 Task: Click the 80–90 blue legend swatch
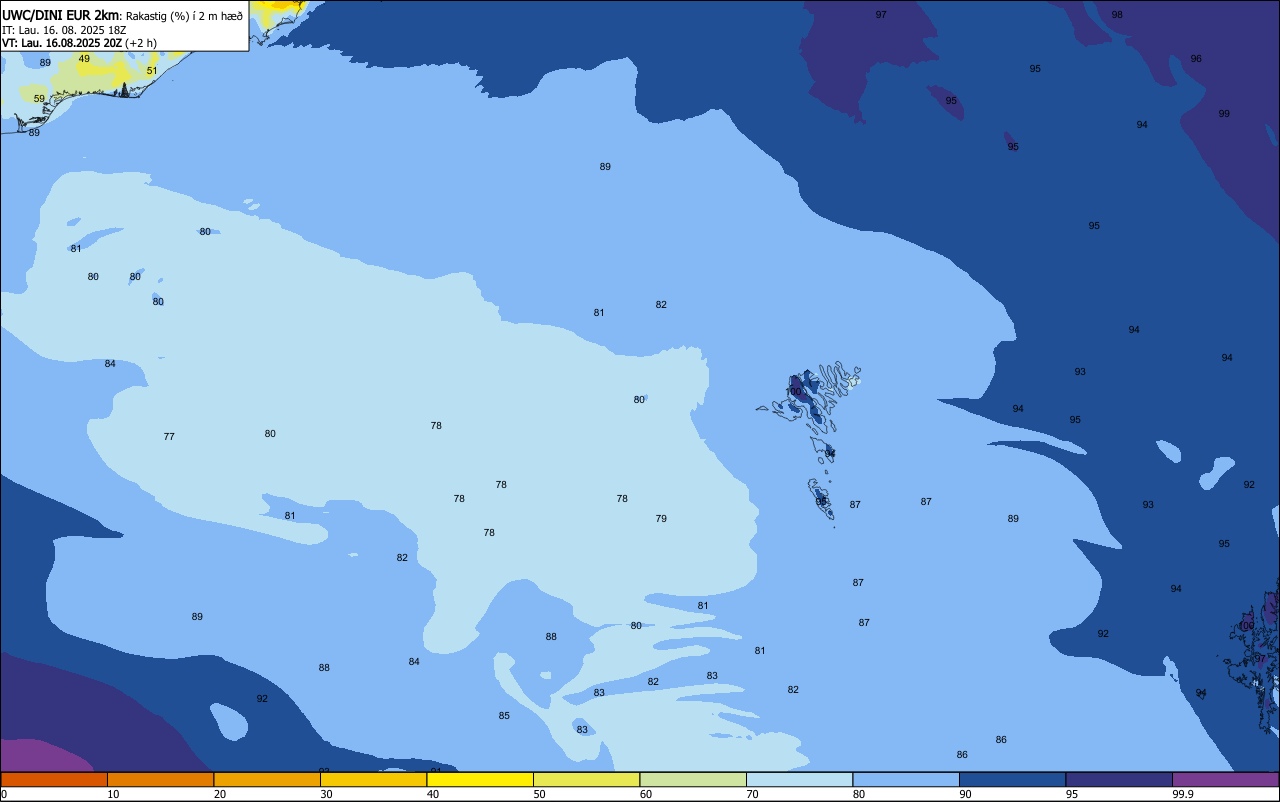point(906,779)
